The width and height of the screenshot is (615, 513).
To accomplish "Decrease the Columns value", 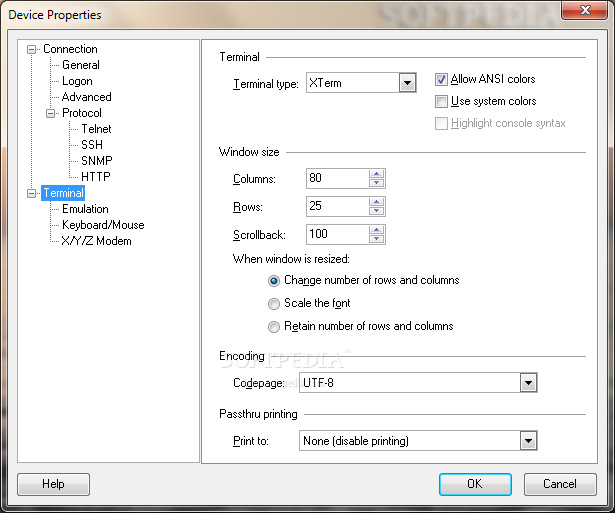I will (x=377, y=183).
